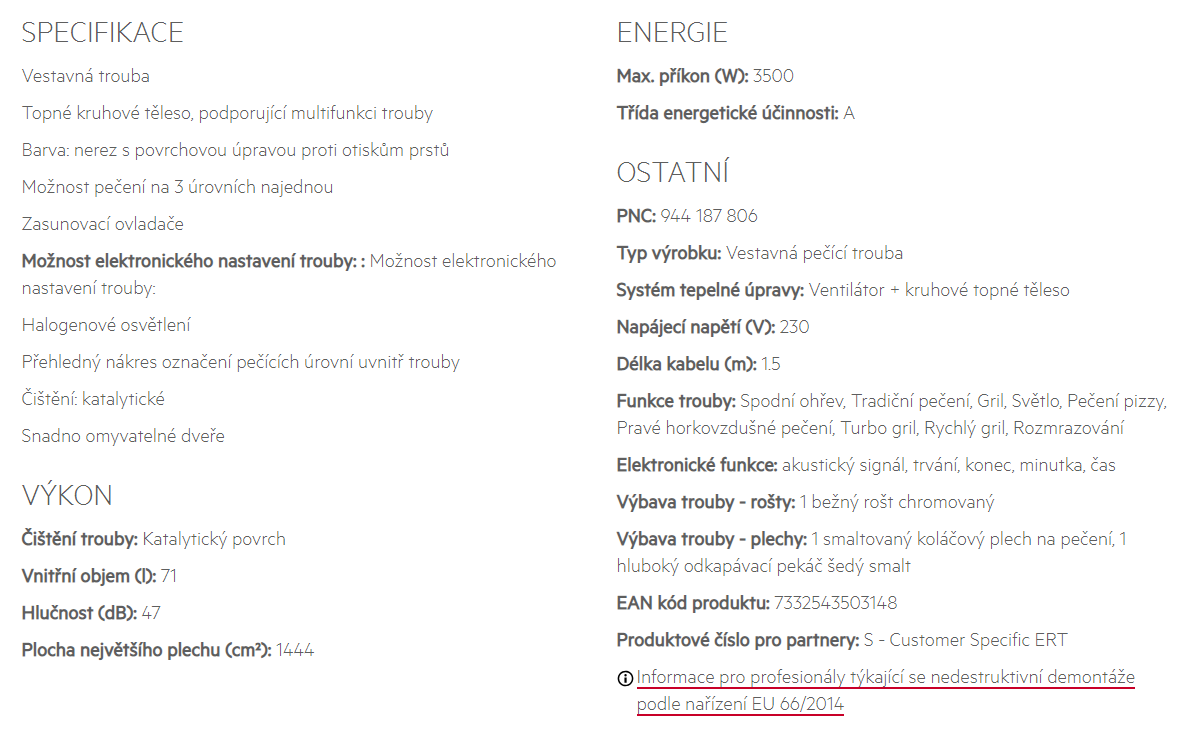Click the PNC number 944 187 806
This screenshot has height=751, width=1188.
708,216
